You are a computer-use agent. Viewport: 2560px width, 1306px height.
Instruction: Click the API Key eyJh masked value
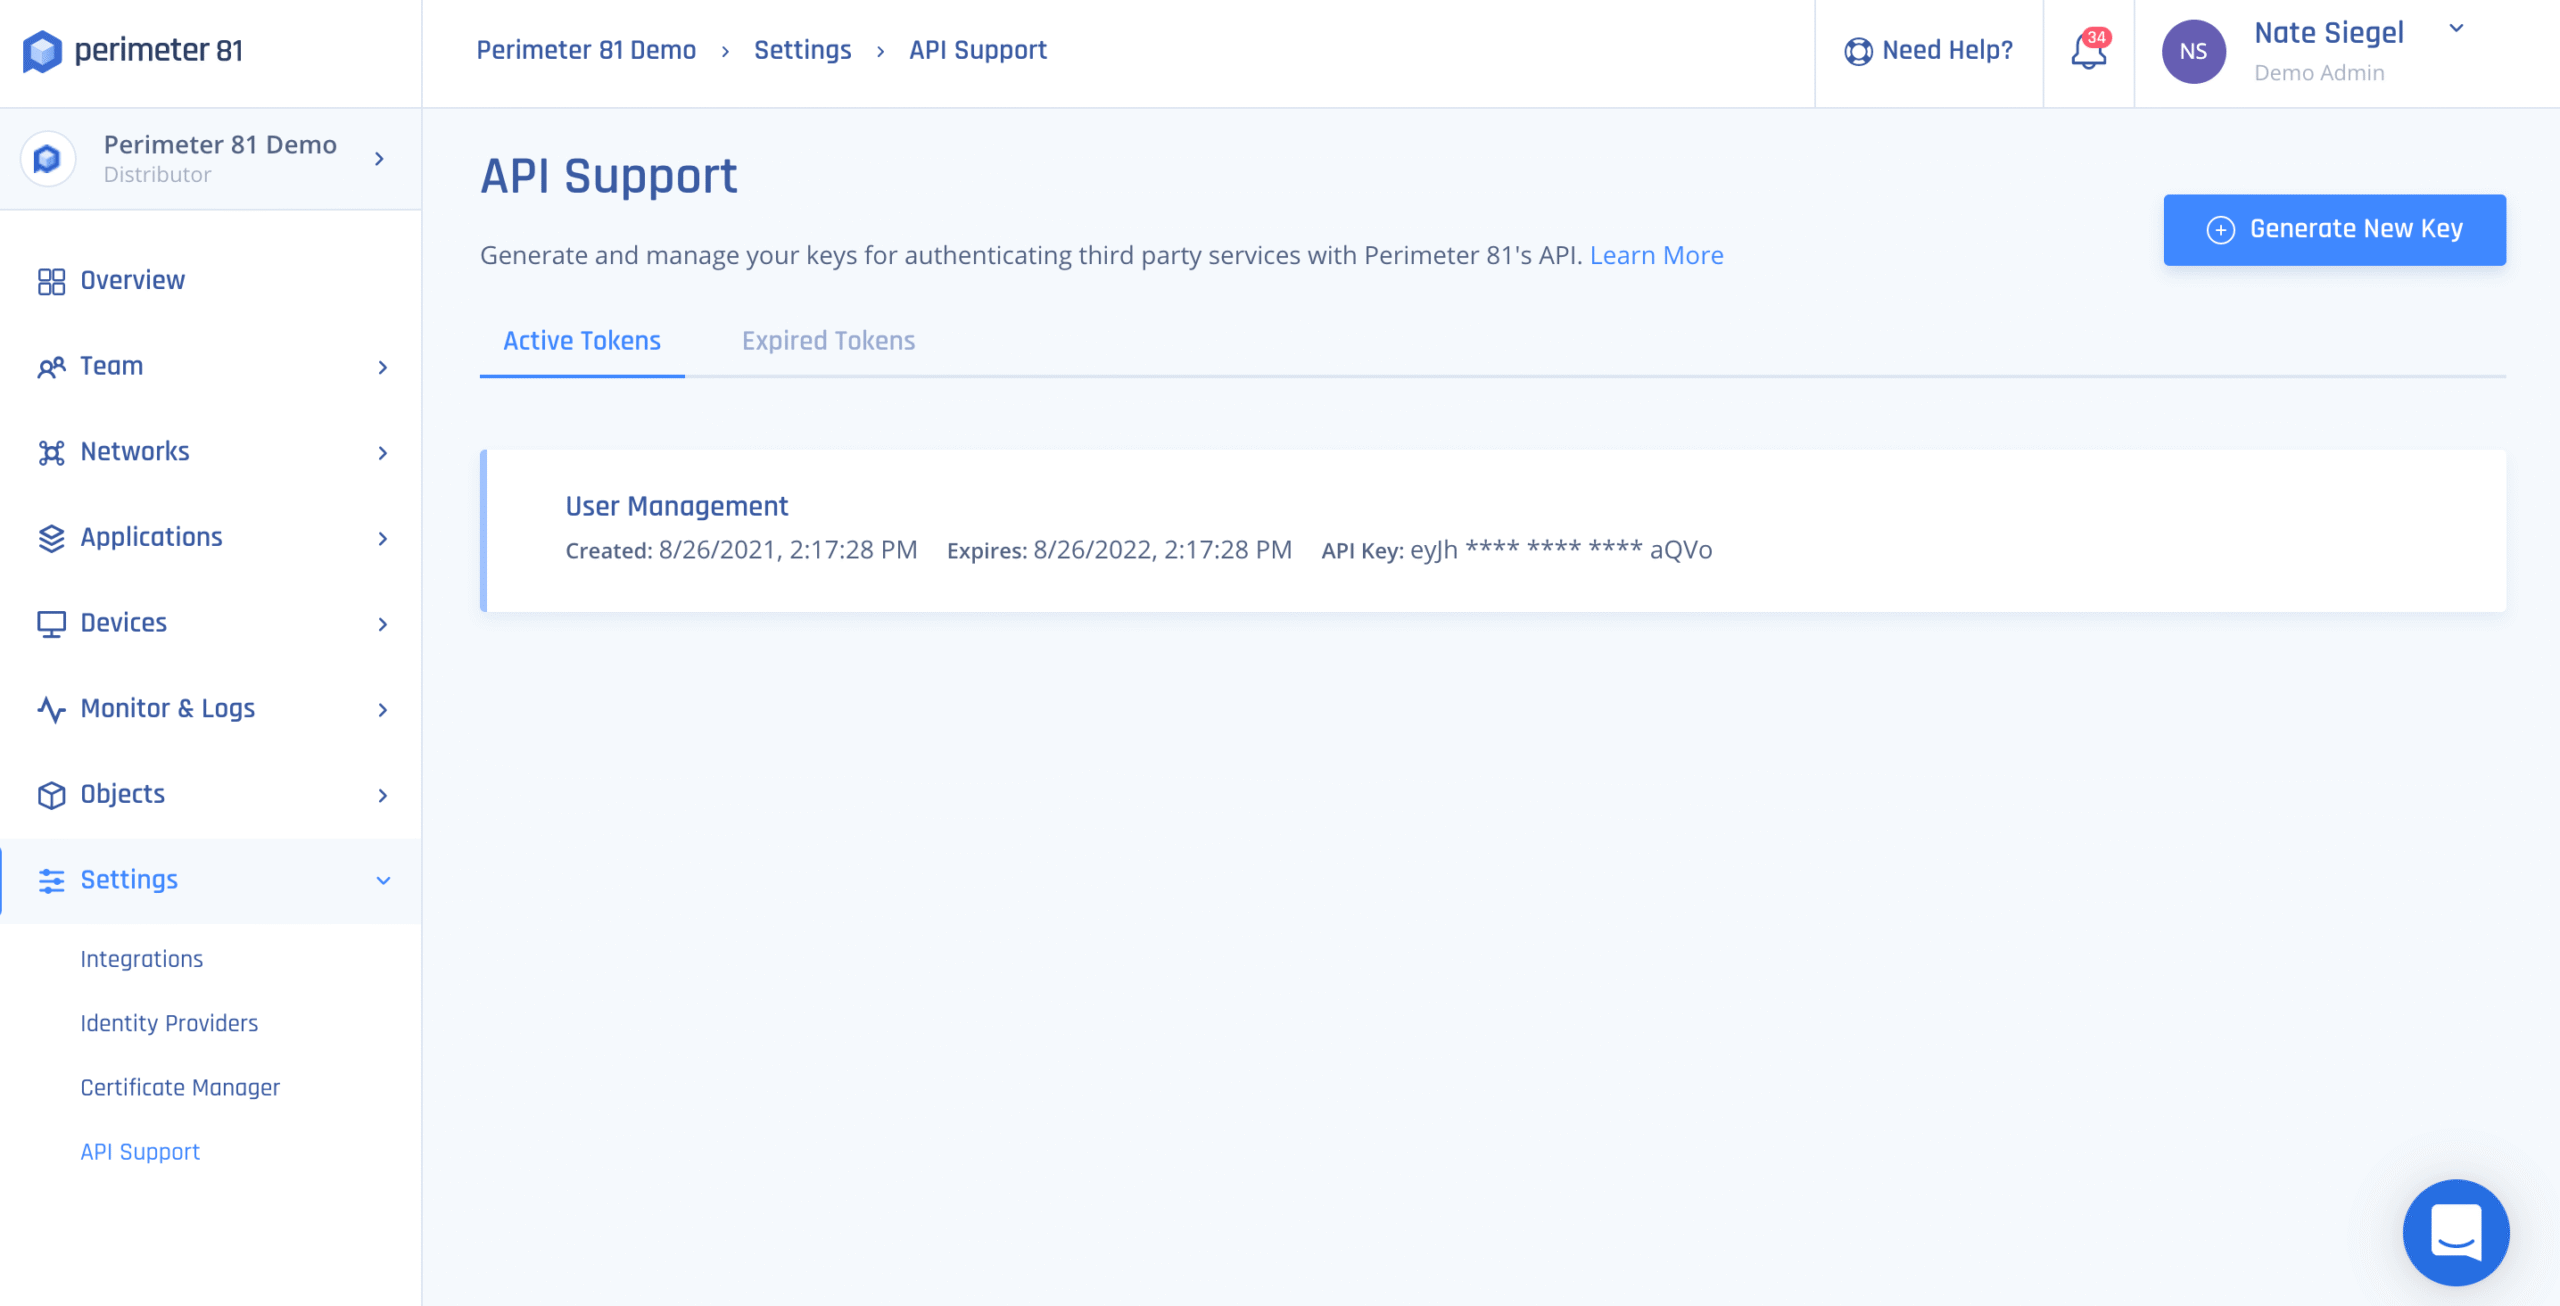1561,550
